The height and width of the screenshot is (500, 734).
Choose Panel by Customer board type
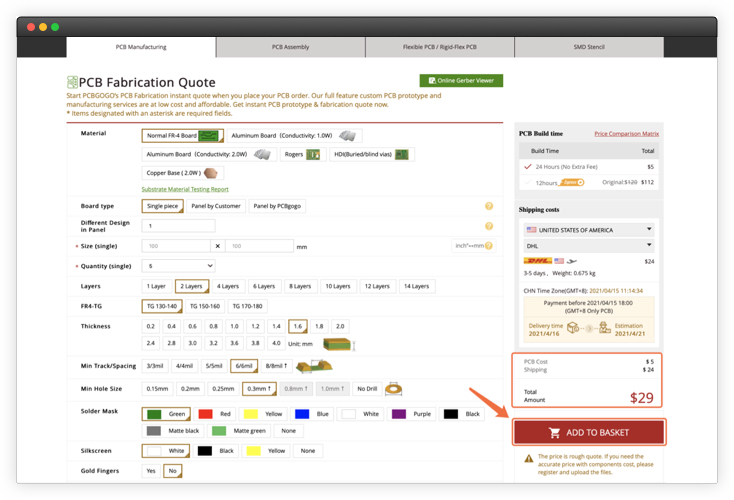point(216,206)
